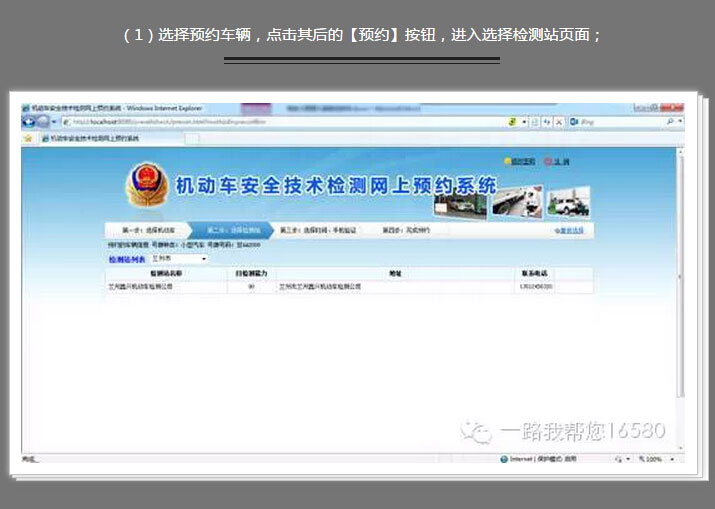The image size is (715, 509).
Task: Click the first vehicle photo thumbnail in banner
Action: pyautogui.click(x=461, y=206)
